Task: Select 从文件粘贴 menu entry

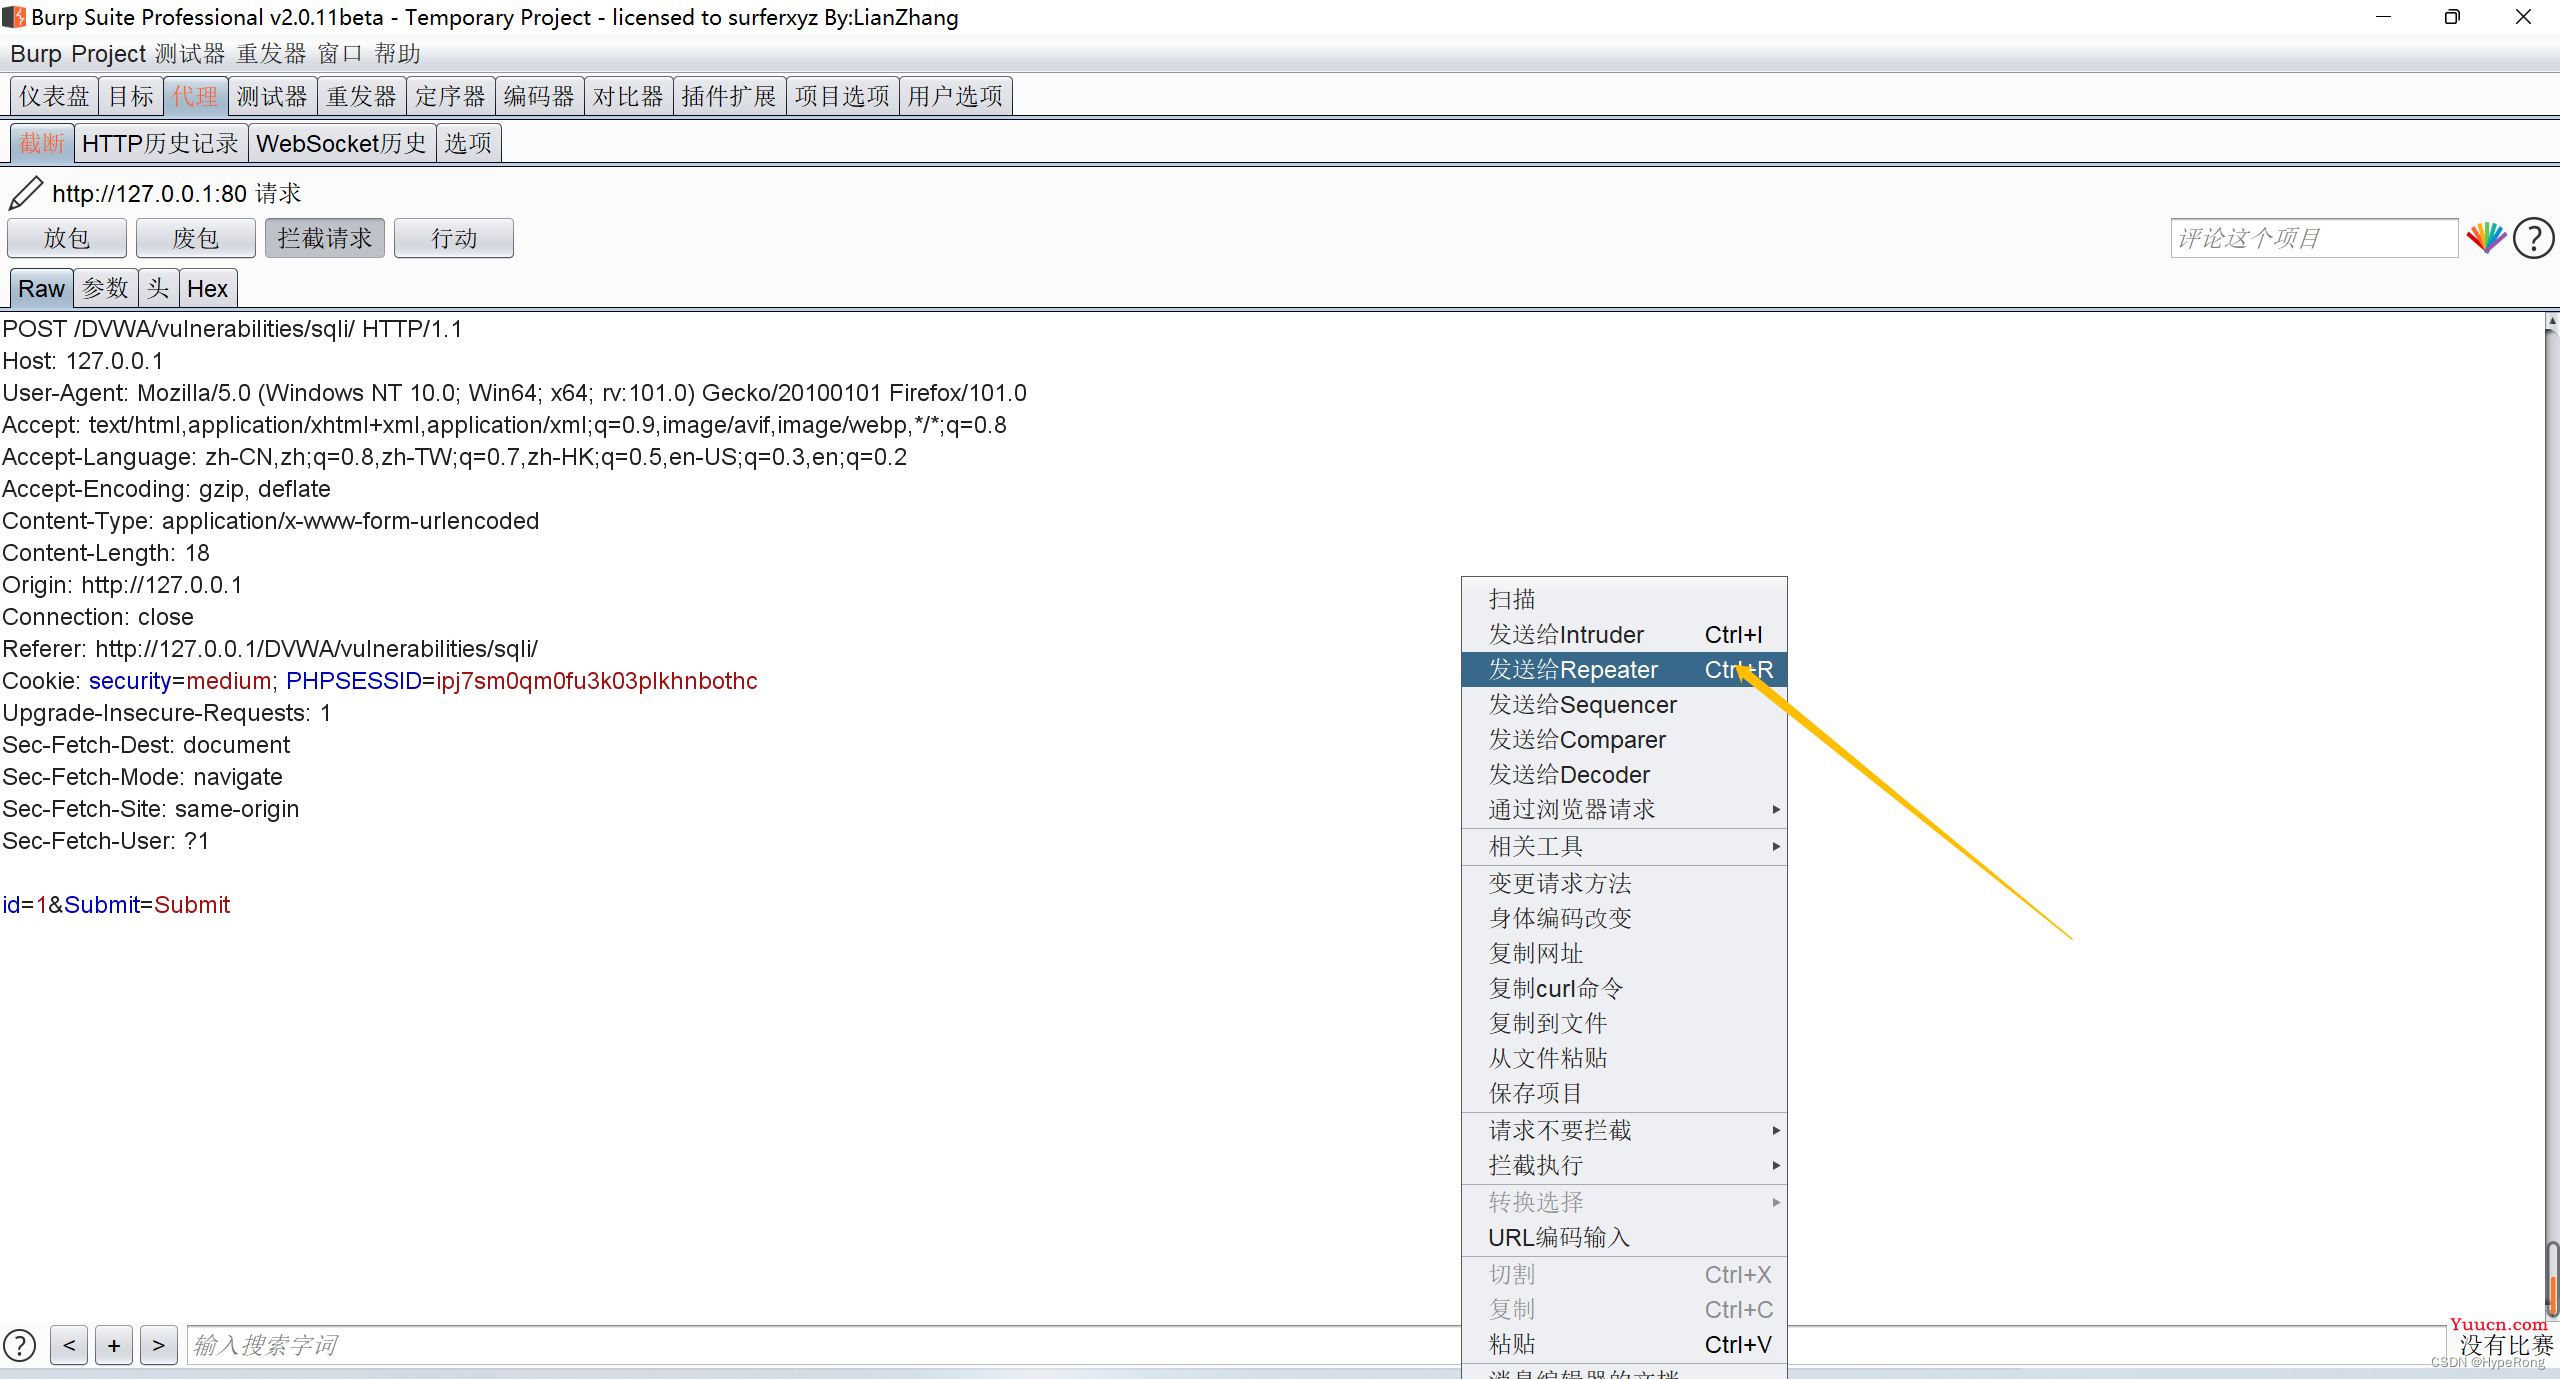Action: pyautogui.click(x=1624, y=1058)
